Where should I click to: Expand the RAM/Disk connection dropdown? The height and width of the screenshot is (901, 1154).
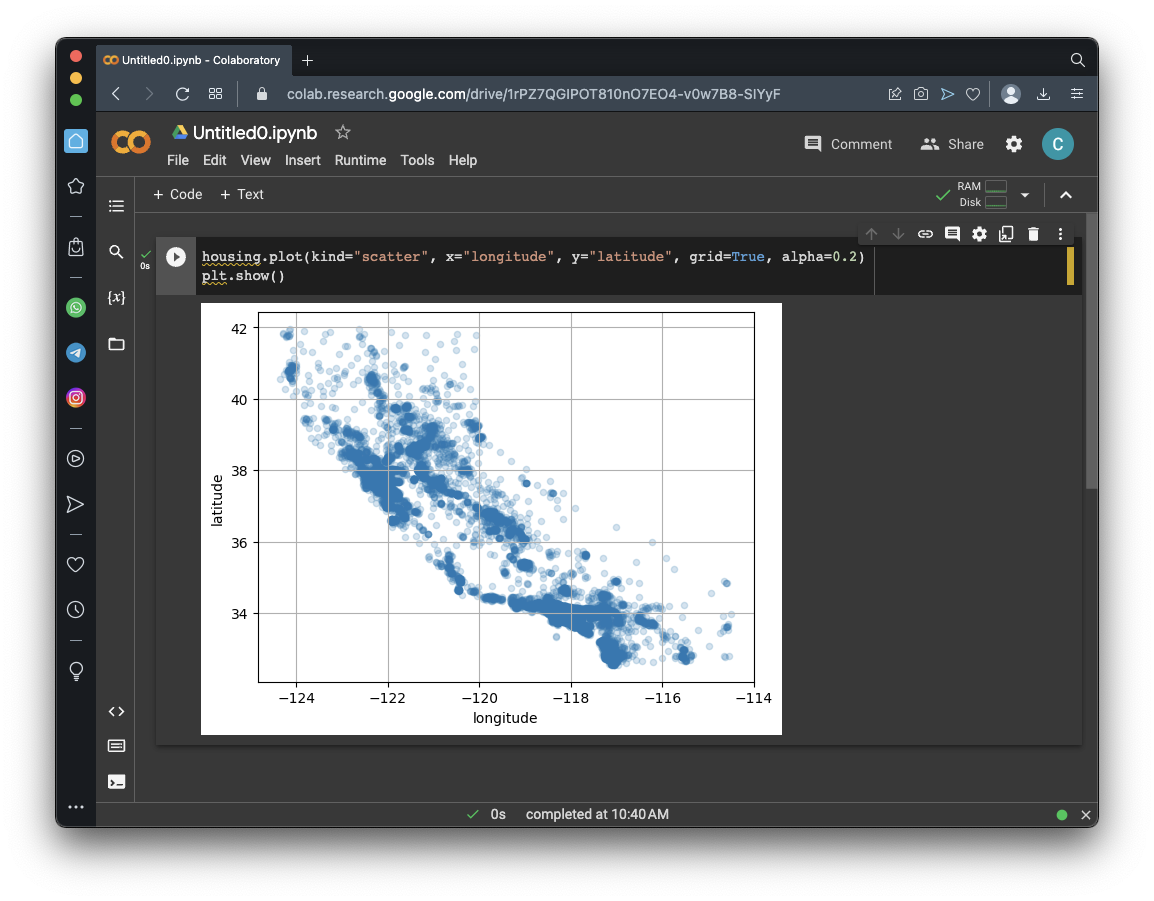click(x=1024, y=195)
